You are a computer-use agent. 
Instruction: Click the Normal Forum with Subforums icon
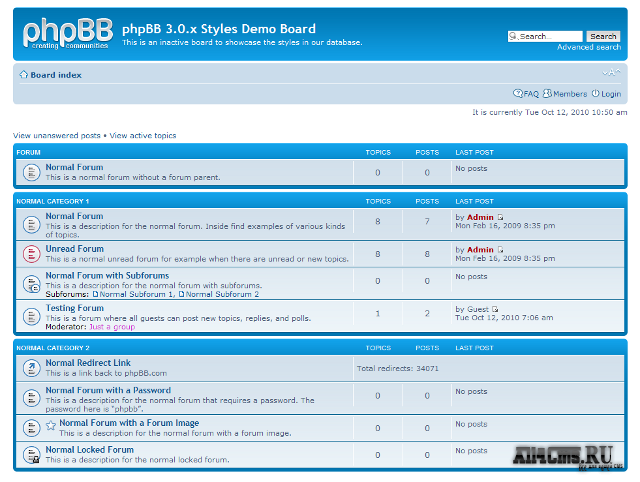pos(31,284)
